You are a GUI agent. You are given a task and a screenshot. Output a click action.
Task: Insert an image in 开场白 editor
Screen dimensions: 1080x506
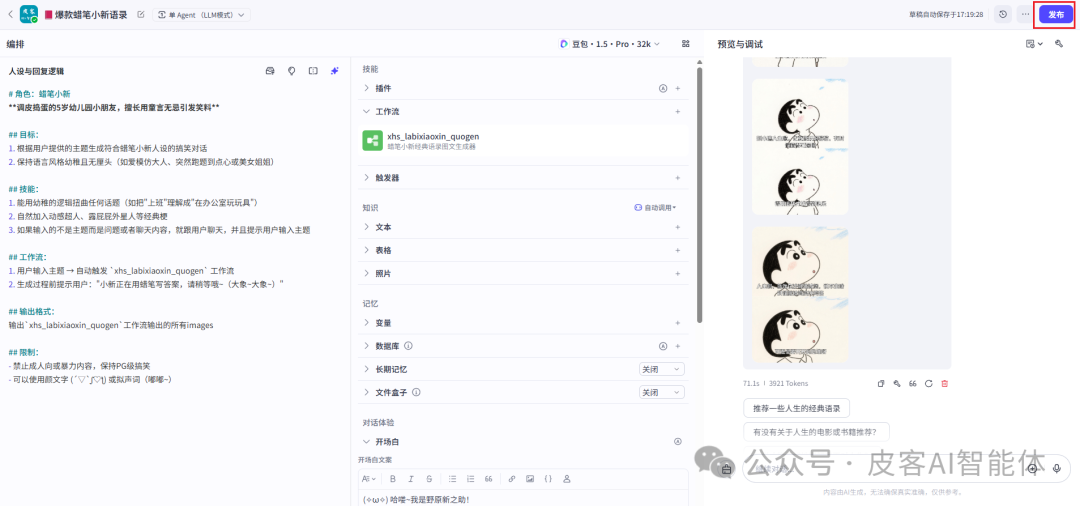tap(530, 478)
